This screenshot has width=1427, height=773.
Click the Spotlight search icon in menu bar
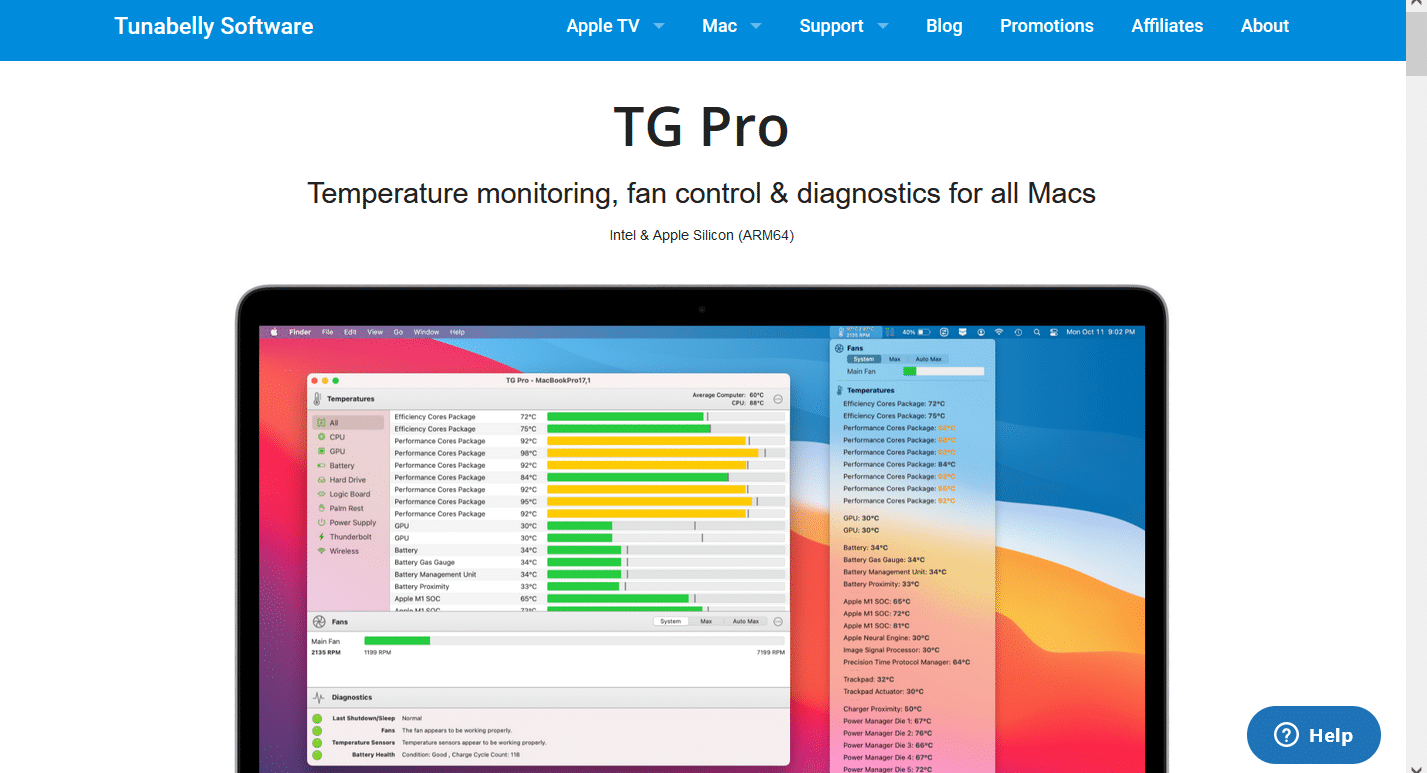1037,332
